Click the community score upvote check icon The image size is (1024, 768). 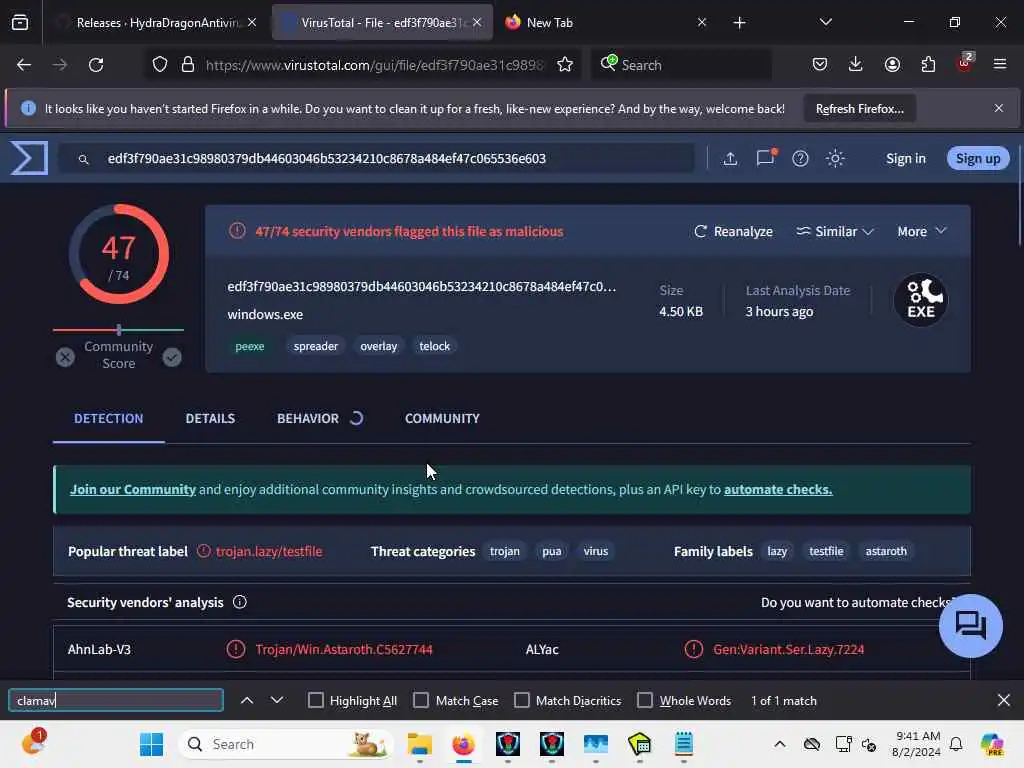(172, 357)
